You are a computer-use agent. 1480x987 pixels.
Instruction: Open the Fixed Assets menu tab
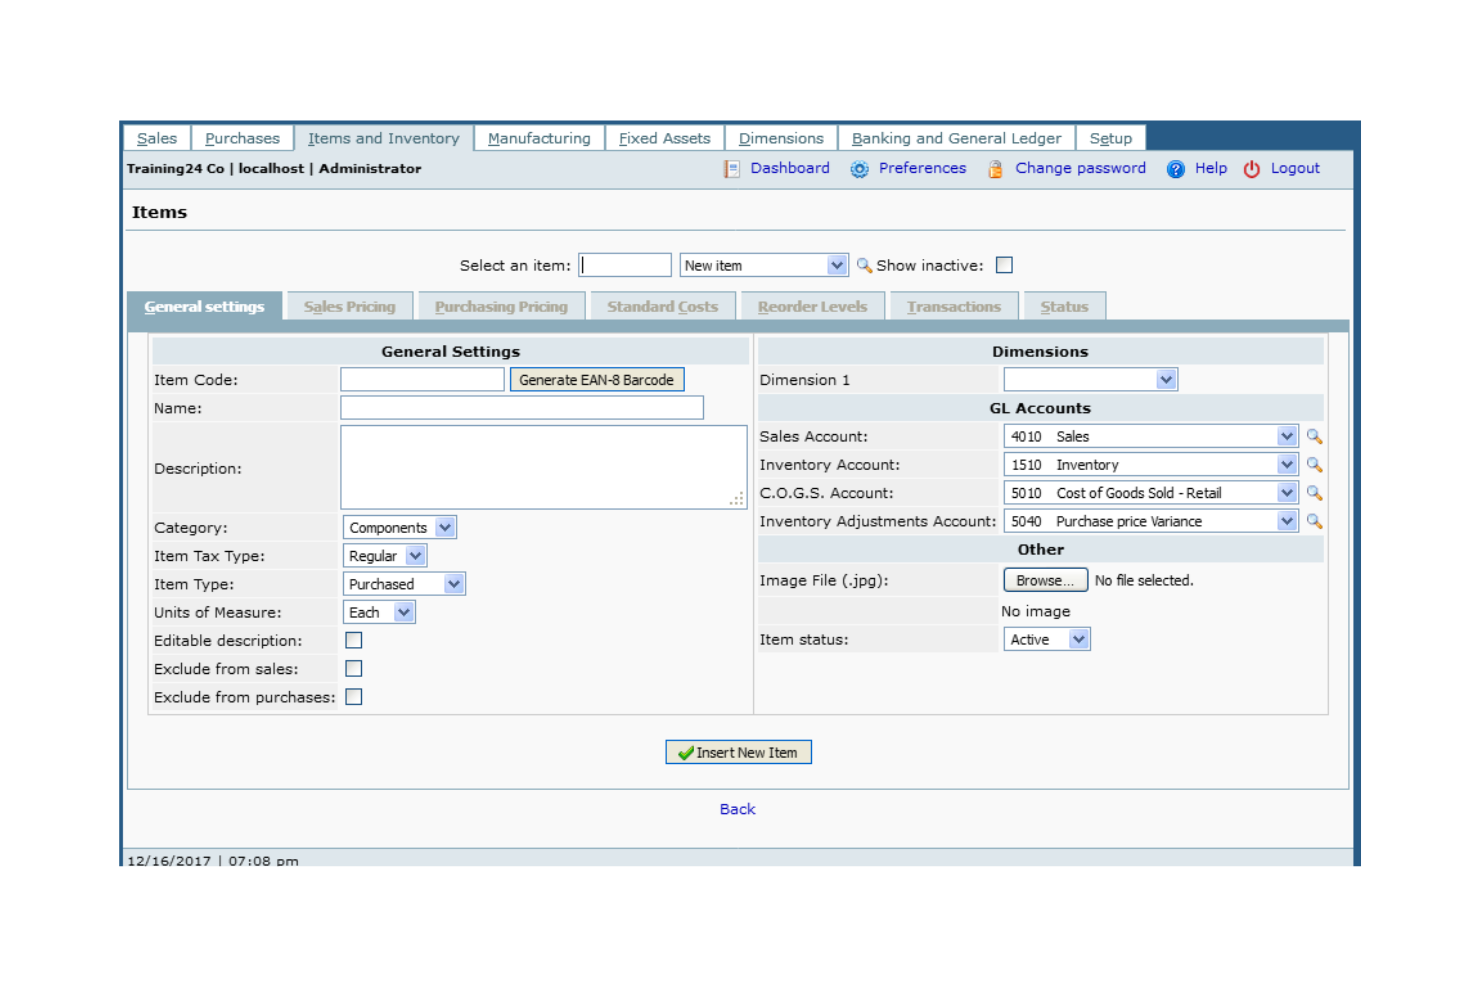[665, 138]
